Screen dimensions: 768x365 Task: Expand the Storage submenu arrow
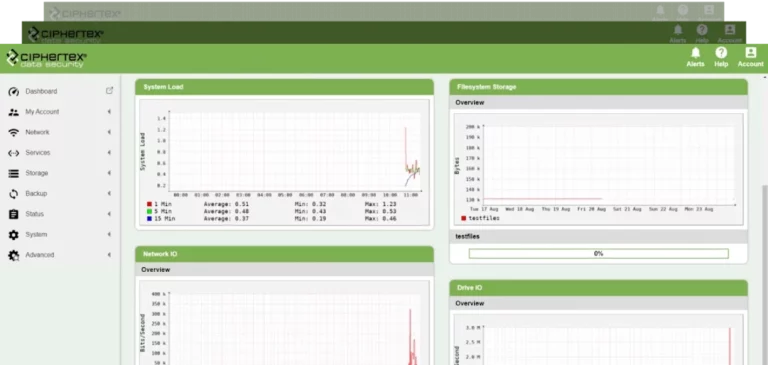point(109,173)
